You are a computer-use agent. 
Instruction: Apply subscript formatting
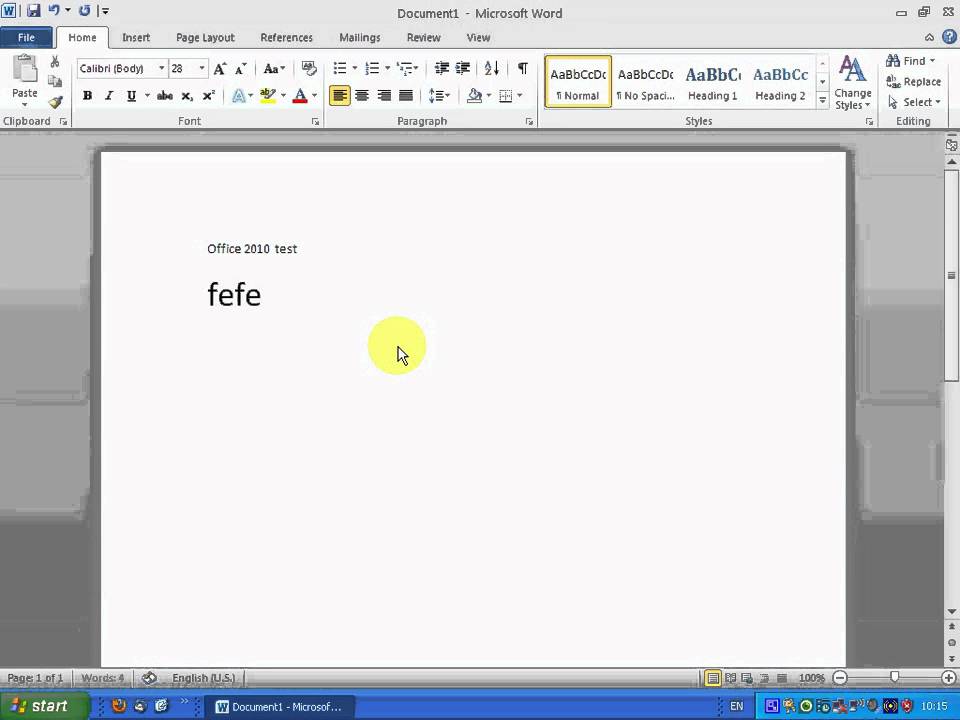[187, 96]
